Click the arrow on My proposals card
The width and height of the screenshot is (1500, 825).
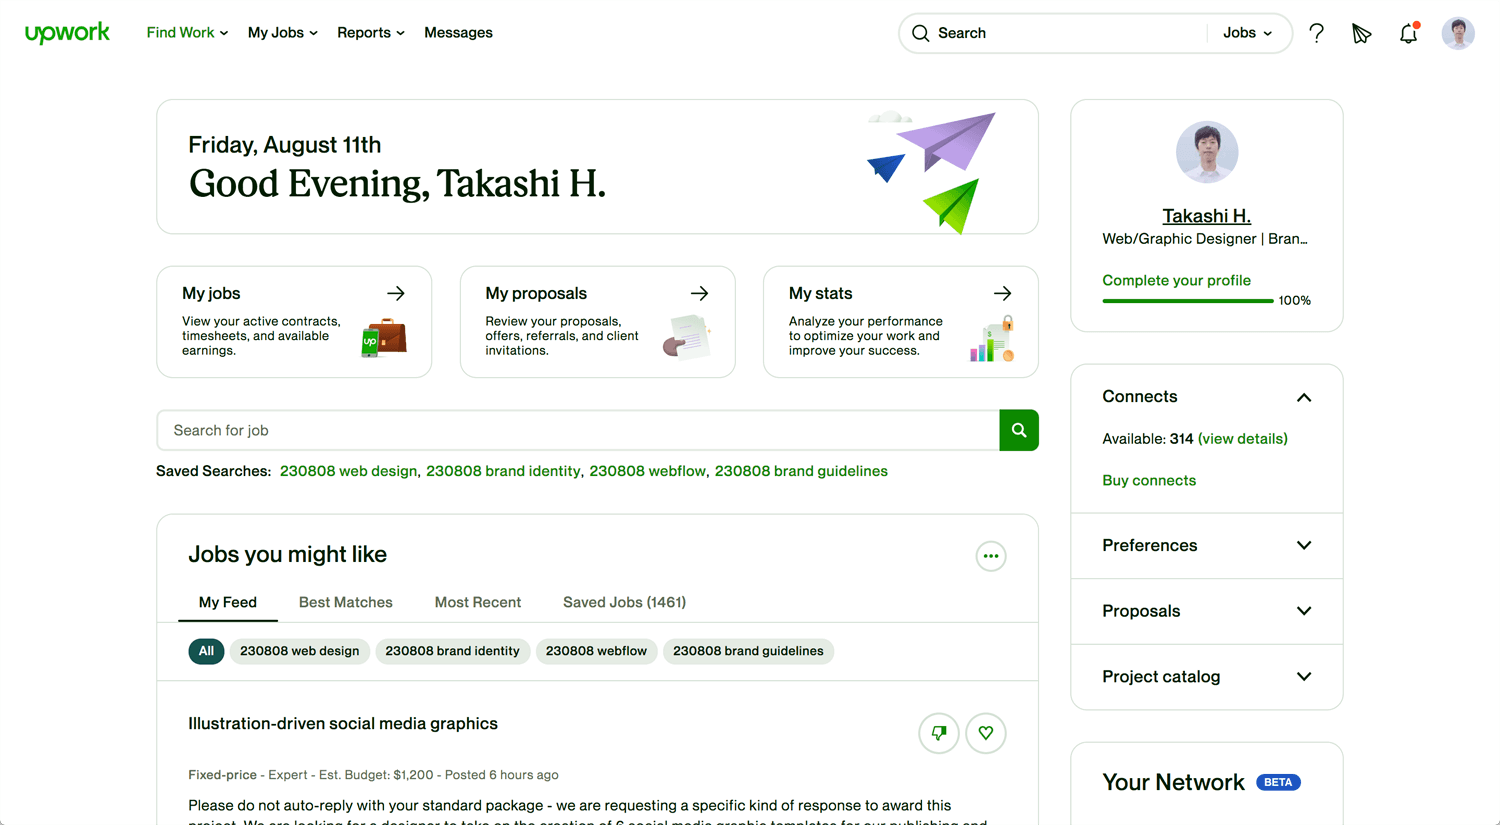[699, 293]
